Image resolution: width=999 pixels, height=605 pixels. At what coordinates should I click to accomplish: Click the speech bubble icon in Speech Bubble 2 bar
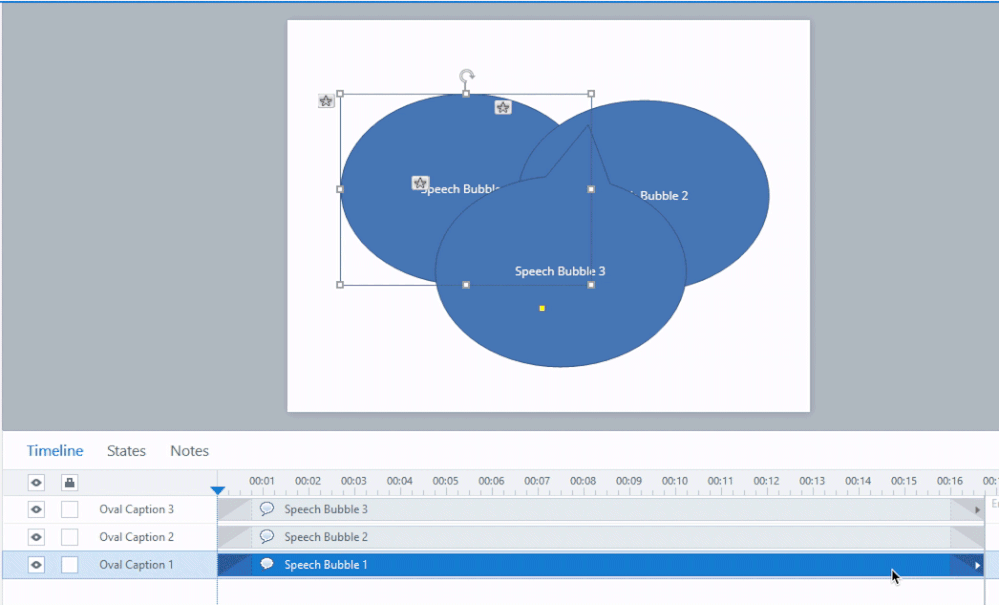click(x=267, y=537)
